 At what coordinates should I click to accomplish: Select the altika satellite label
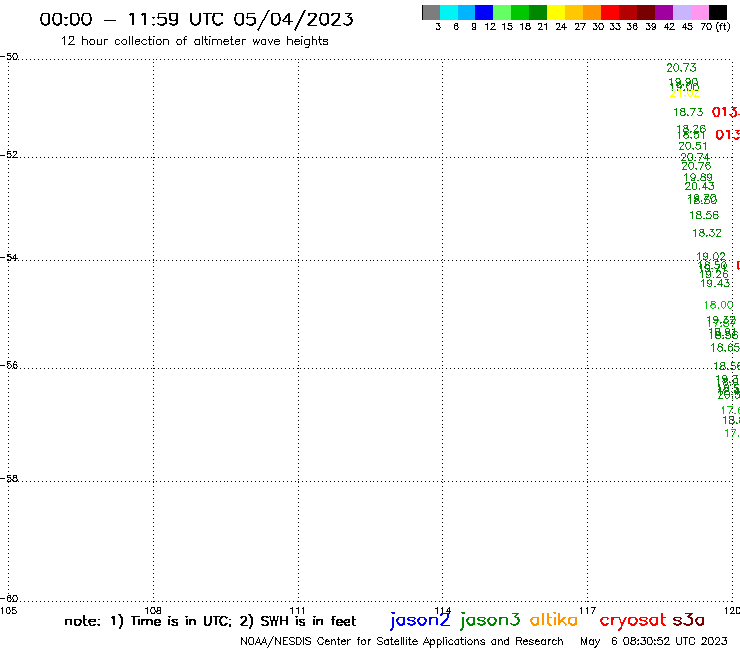pyautogui.click(x=553, y=619)
